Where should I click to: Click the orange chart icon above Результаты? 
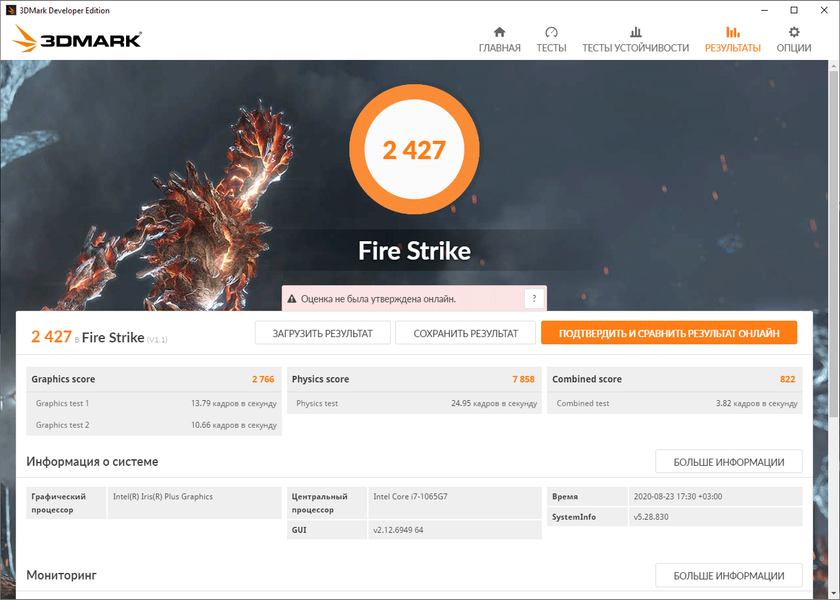pos(732,32)
